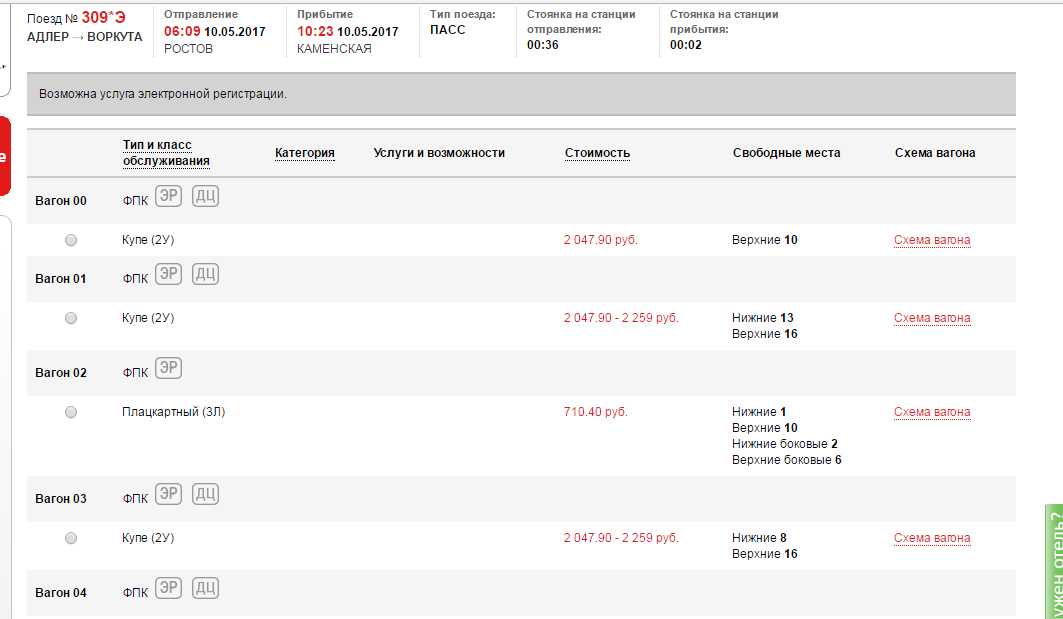
Task: Click the green hotel side tab
Action: [x=1053, y=562]
